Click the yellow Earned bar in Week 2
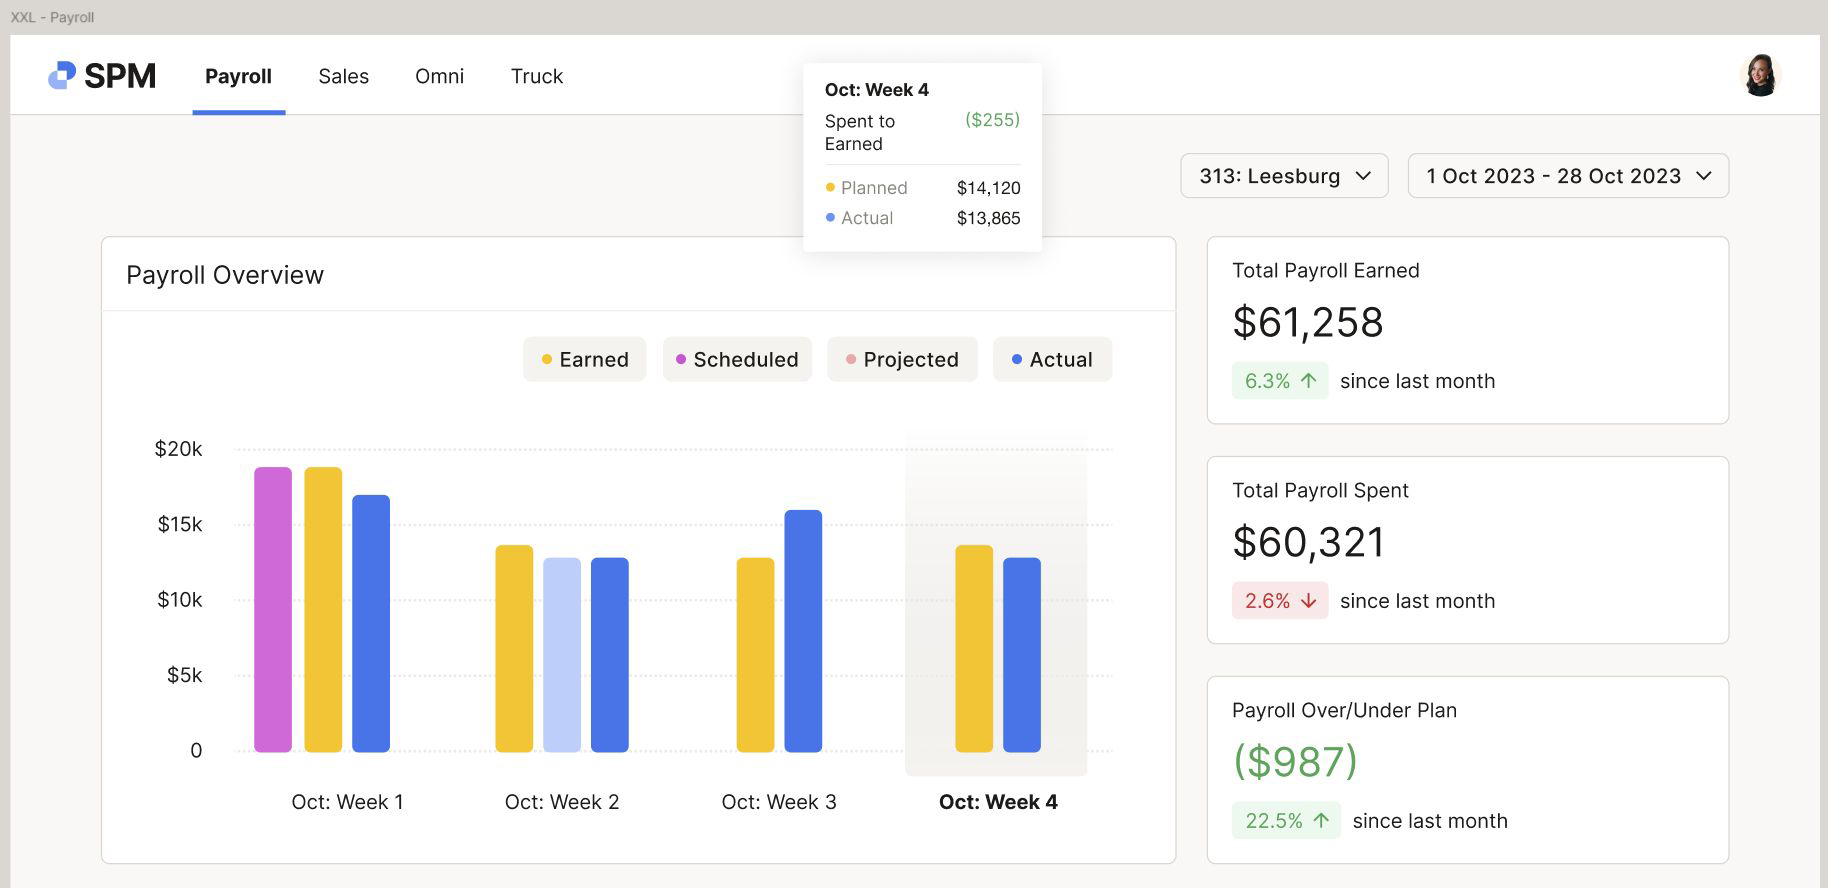Viewport: 1828px width, 888px height. pyautogui.click(x=514, y=648)
